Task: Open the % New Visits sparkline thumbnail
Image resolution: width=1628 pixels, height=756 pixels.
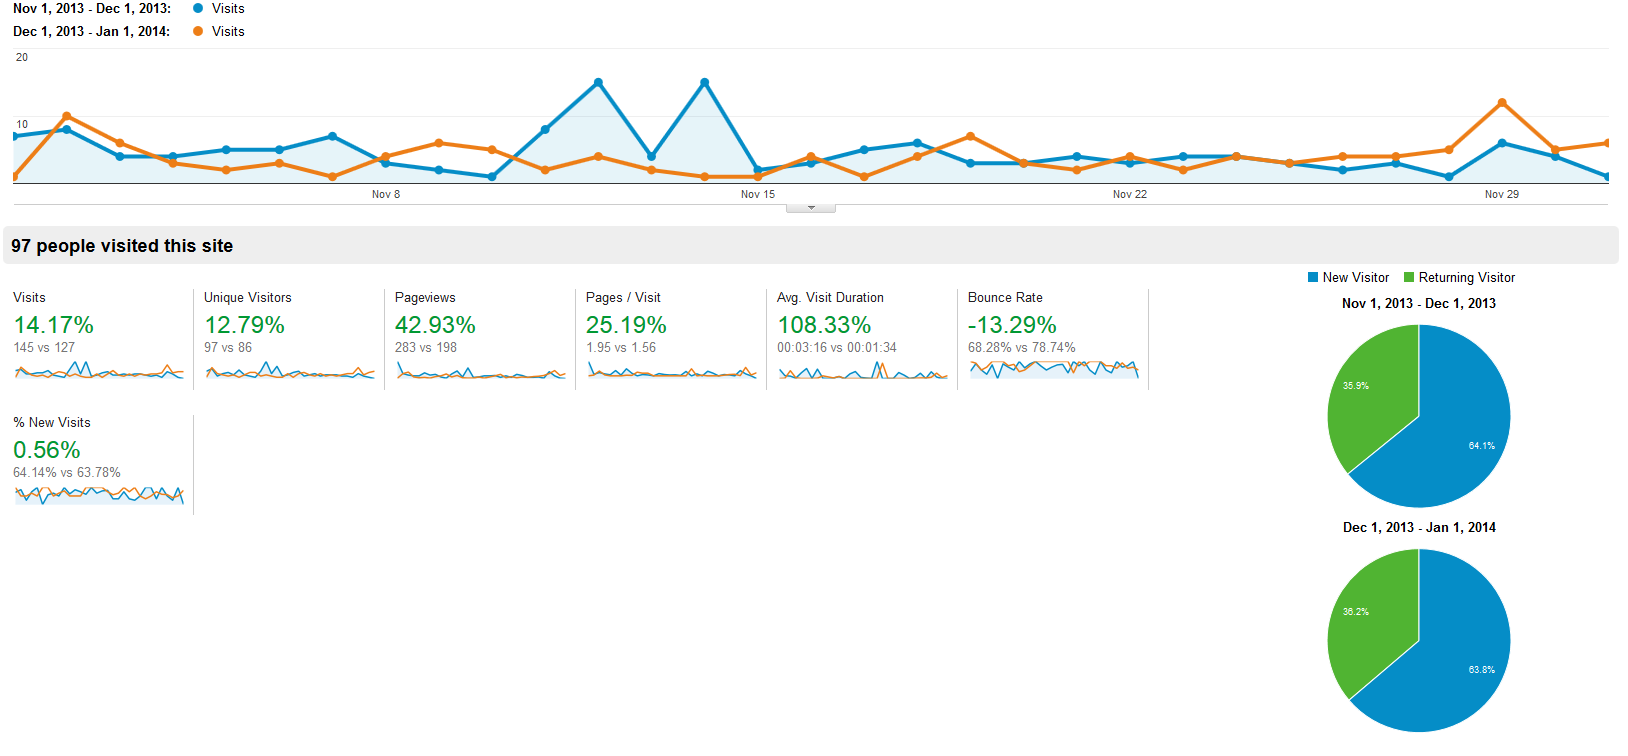Action: (99, 495)
